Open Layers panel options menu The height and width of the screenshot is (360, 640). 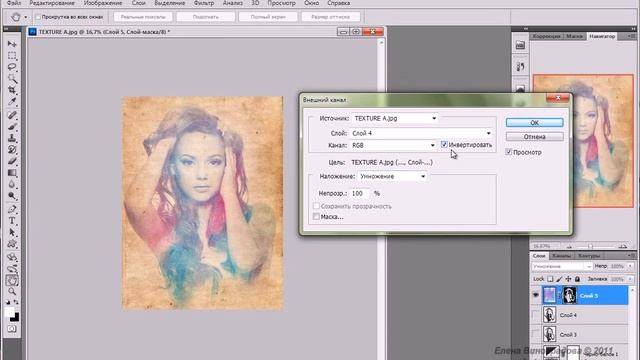coord(631,256)
